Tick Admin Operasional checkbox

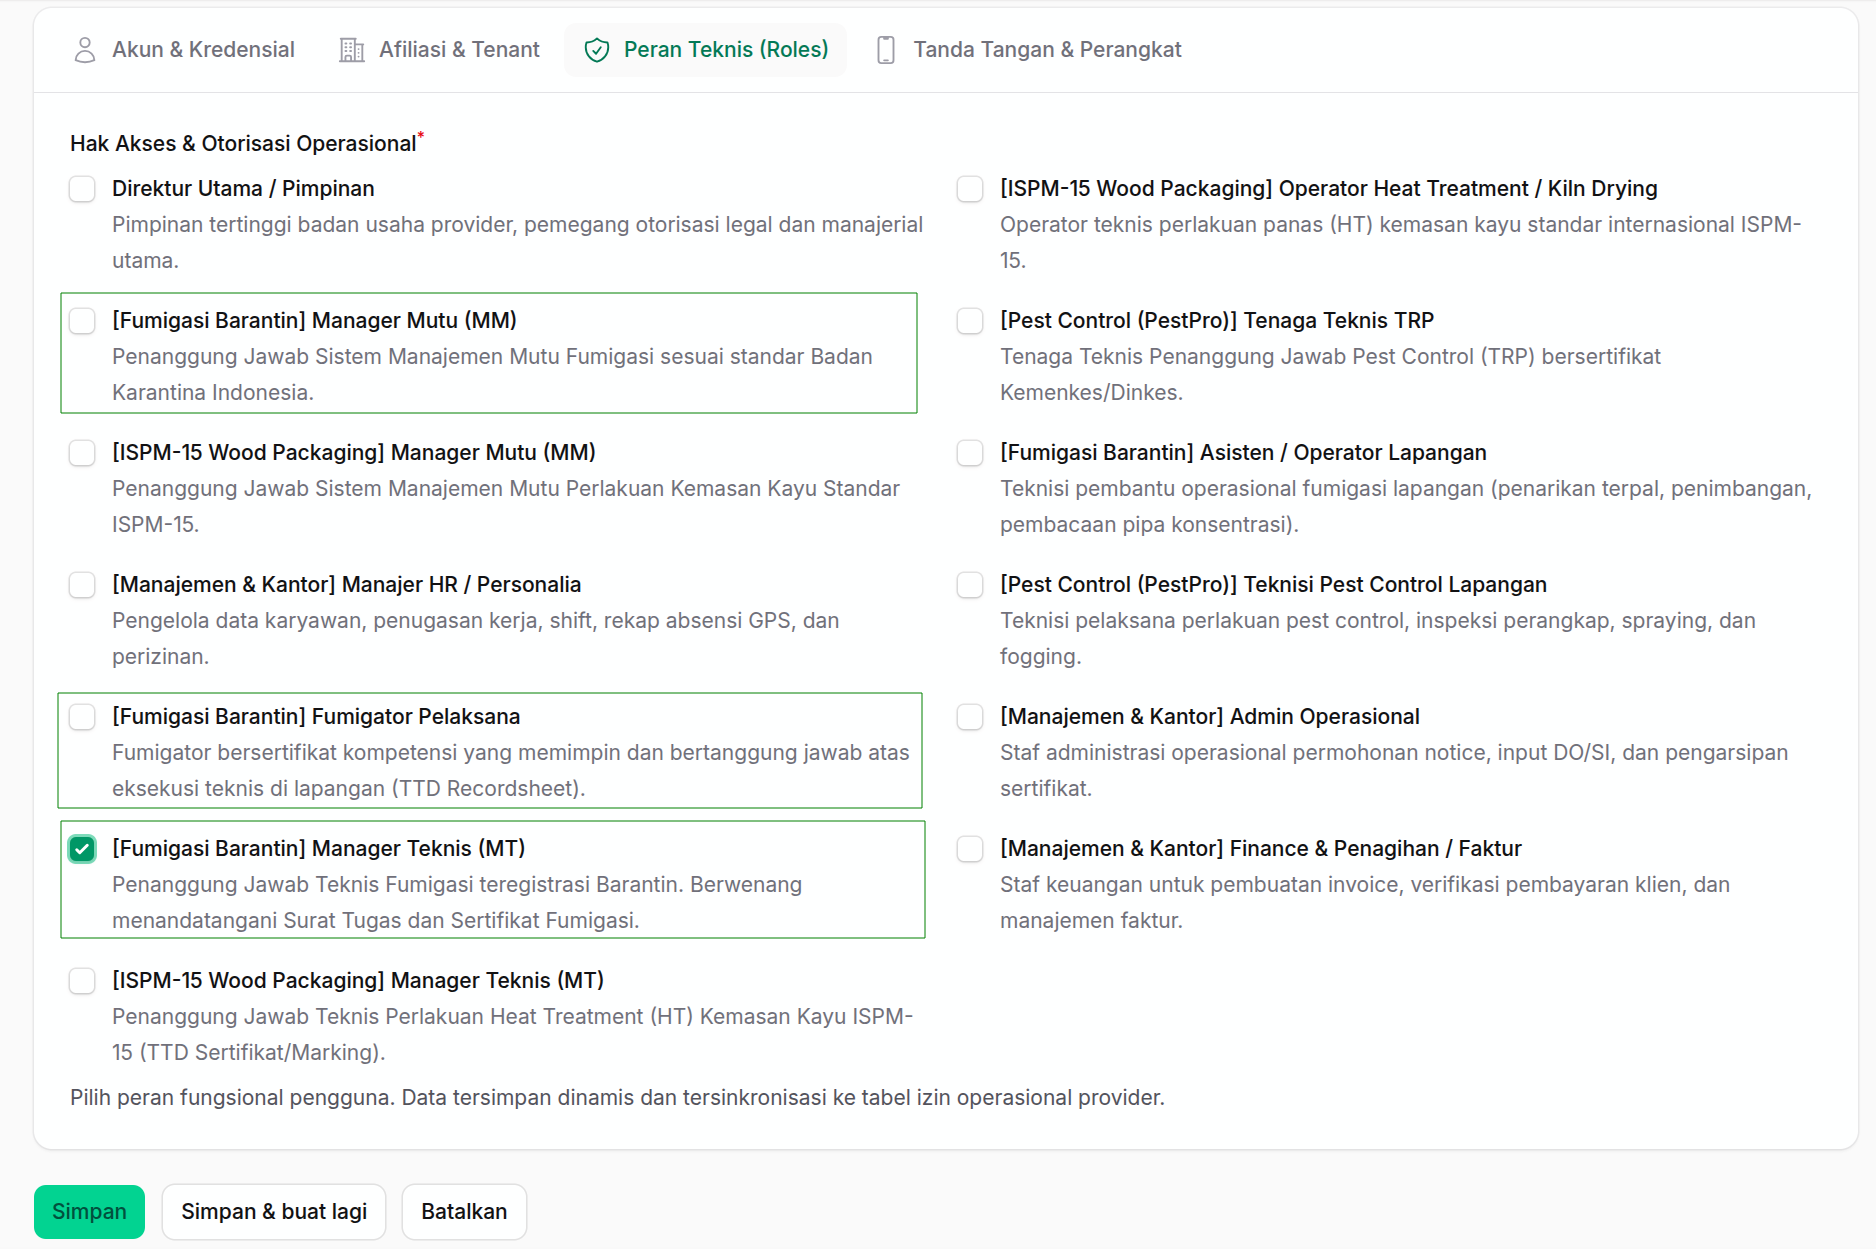click(x=970, y=717)
